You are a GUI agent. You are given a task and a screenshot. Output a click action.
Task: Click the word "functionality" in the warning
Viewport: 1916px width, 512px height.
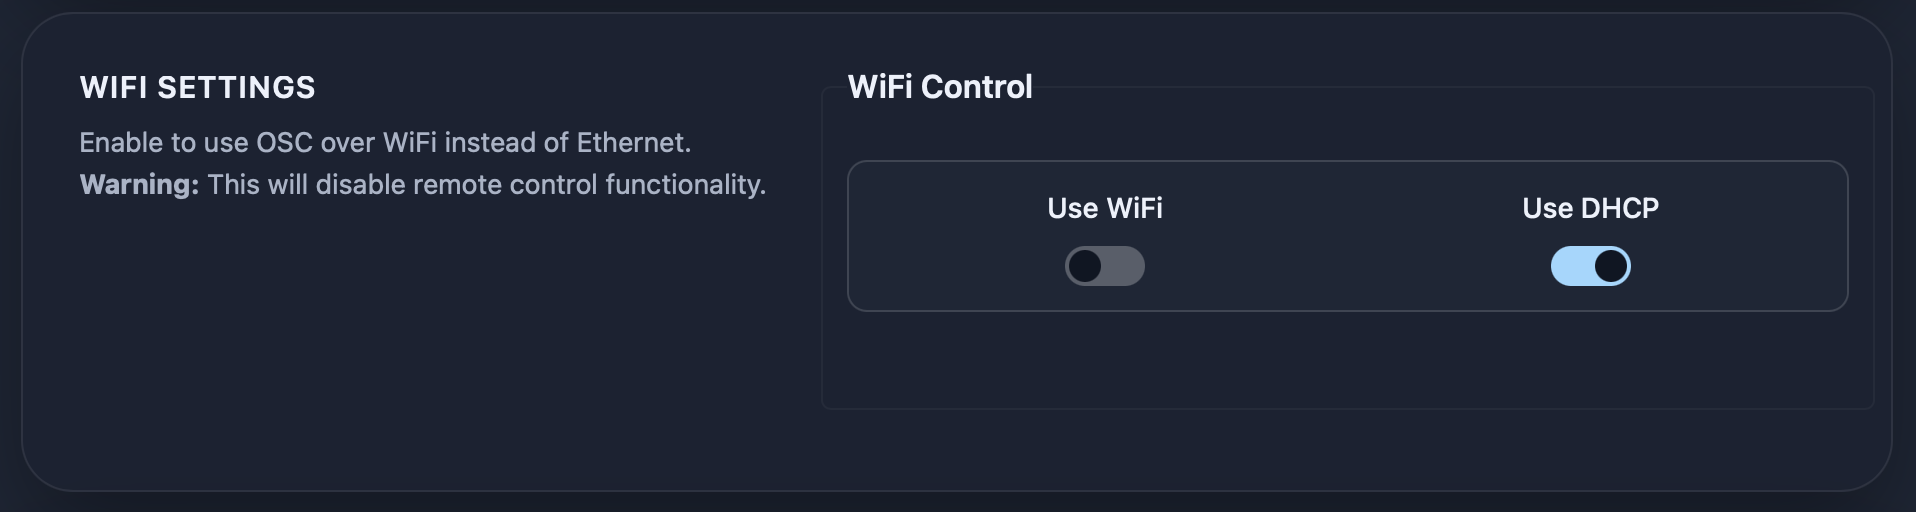pos(684,185)
